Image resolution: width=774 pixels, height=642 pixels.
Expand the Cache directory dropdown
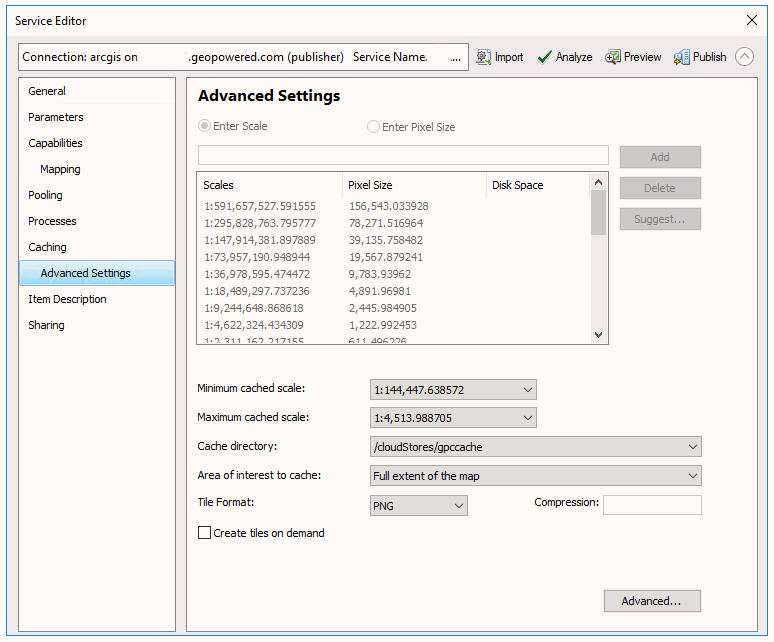tap(535, 447)
